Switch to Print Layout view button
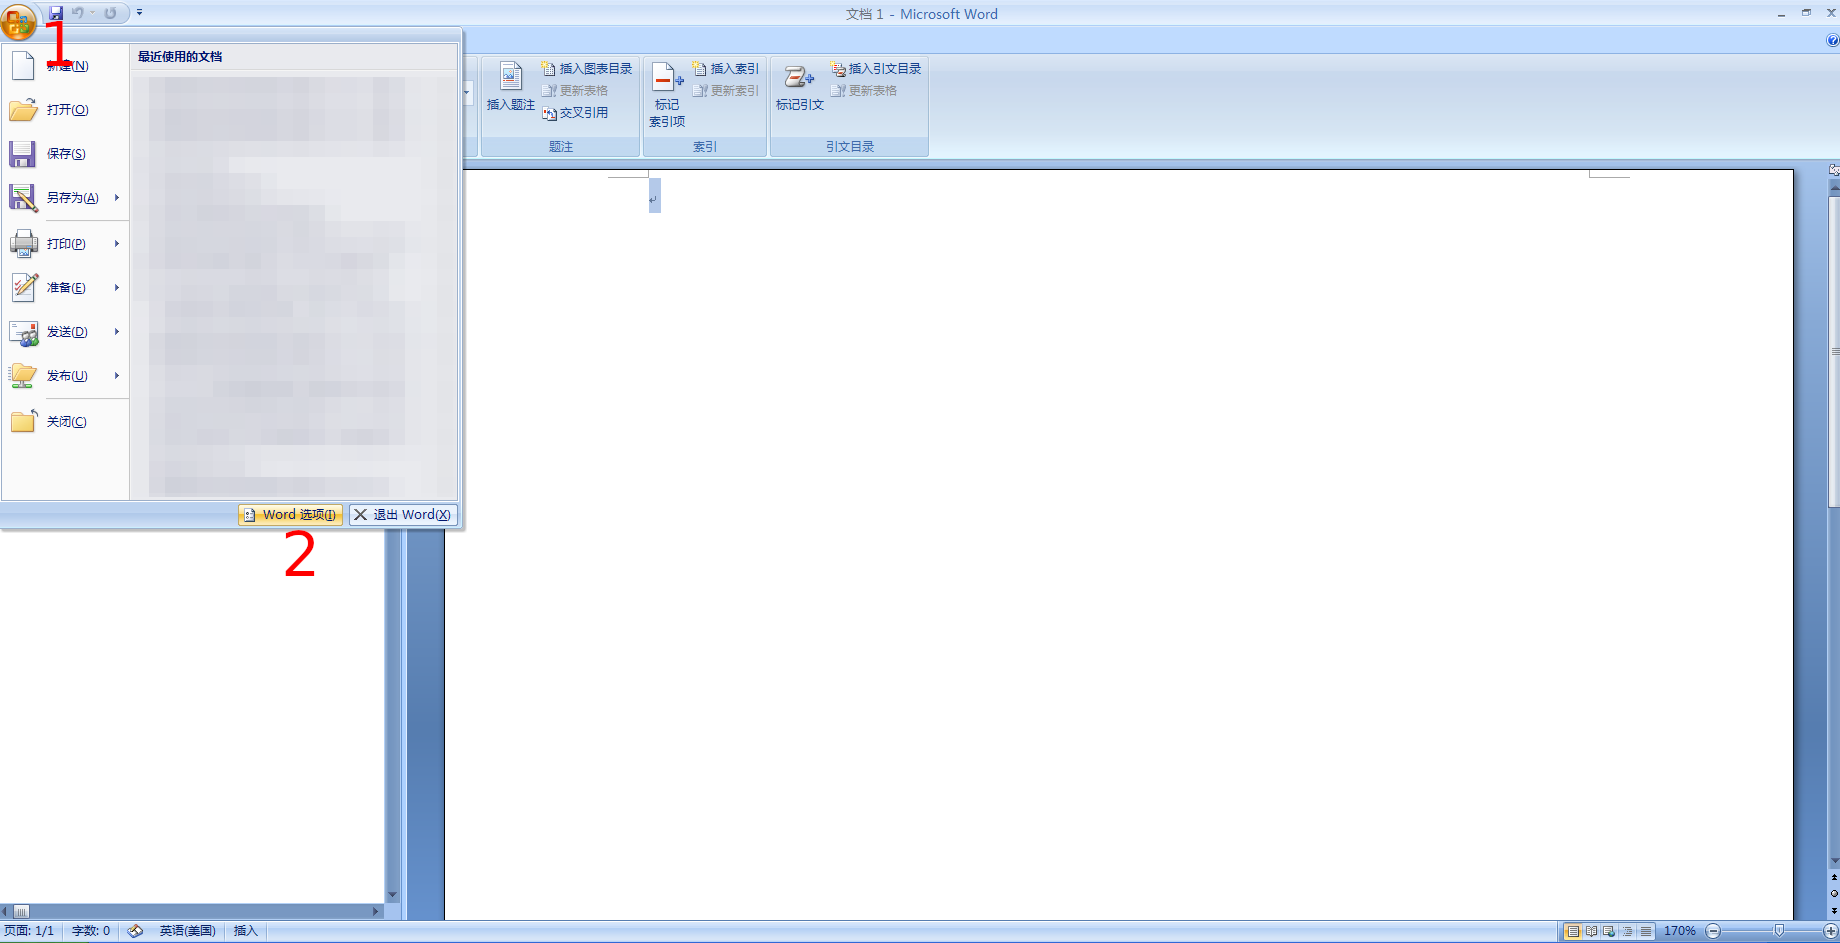 coord(1573,931)
